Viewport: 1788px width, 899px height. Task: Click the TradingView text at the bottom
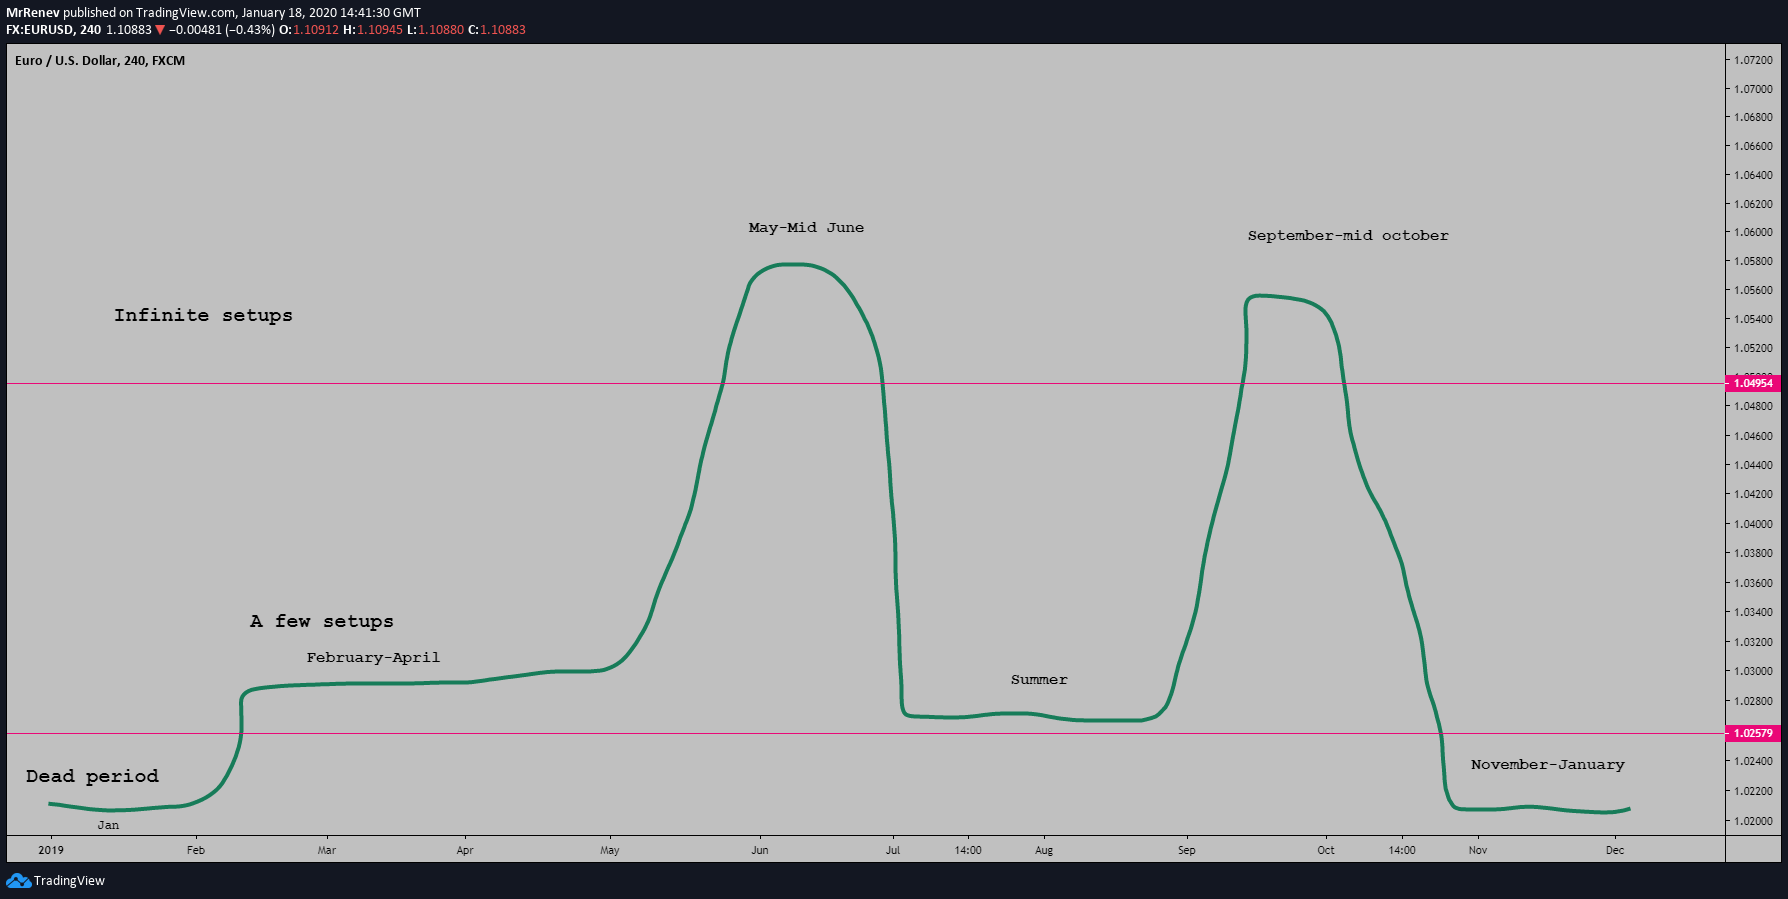(x=69, y=881)
